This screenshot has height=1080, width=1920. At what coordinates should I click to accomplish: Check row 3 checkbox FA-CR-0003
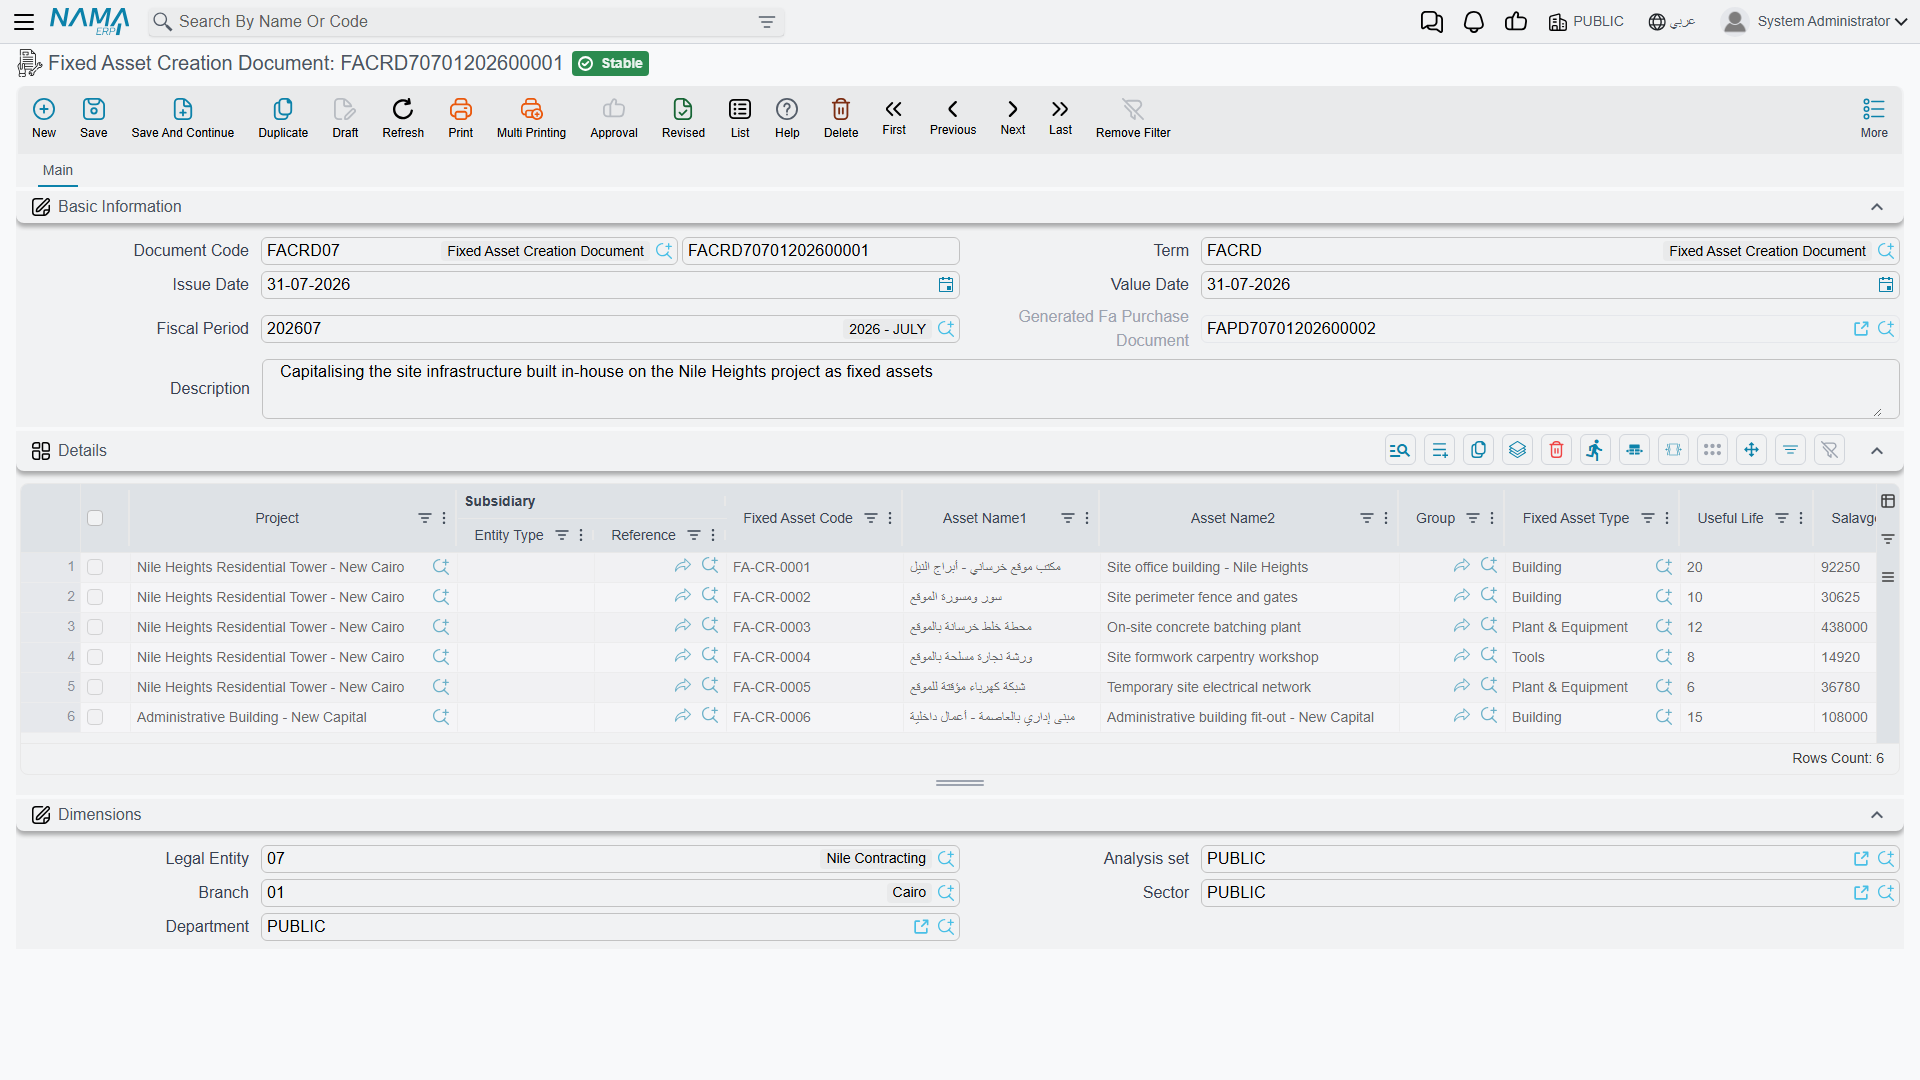95,627
